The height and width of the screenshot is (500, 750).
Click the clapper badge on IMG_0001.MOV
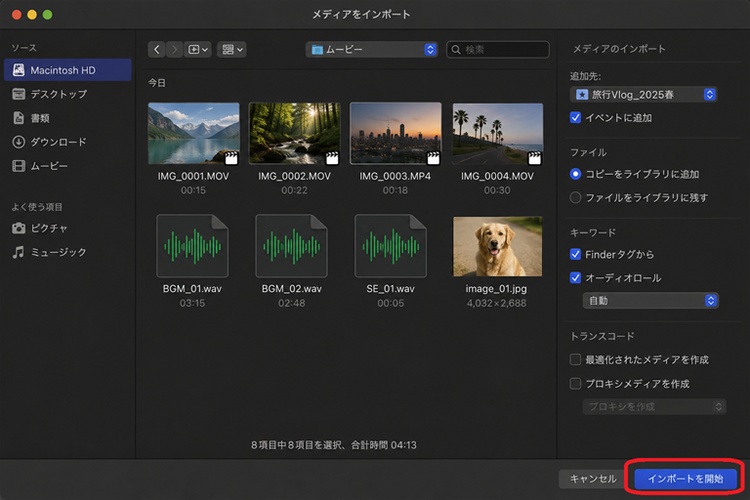click(x=231, y=157)
